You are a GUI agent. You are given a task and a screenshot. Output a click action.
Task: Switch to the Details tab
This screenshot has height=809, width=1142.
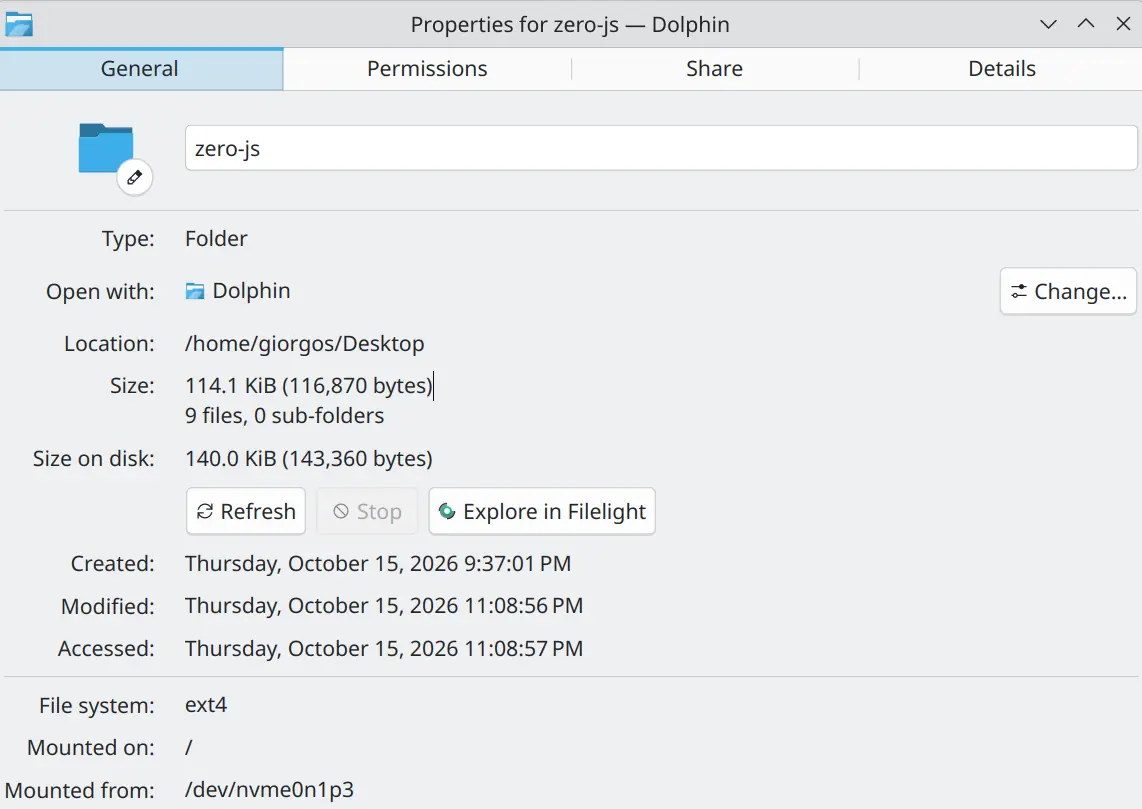pyautogui.click(x=1001, y=68)
